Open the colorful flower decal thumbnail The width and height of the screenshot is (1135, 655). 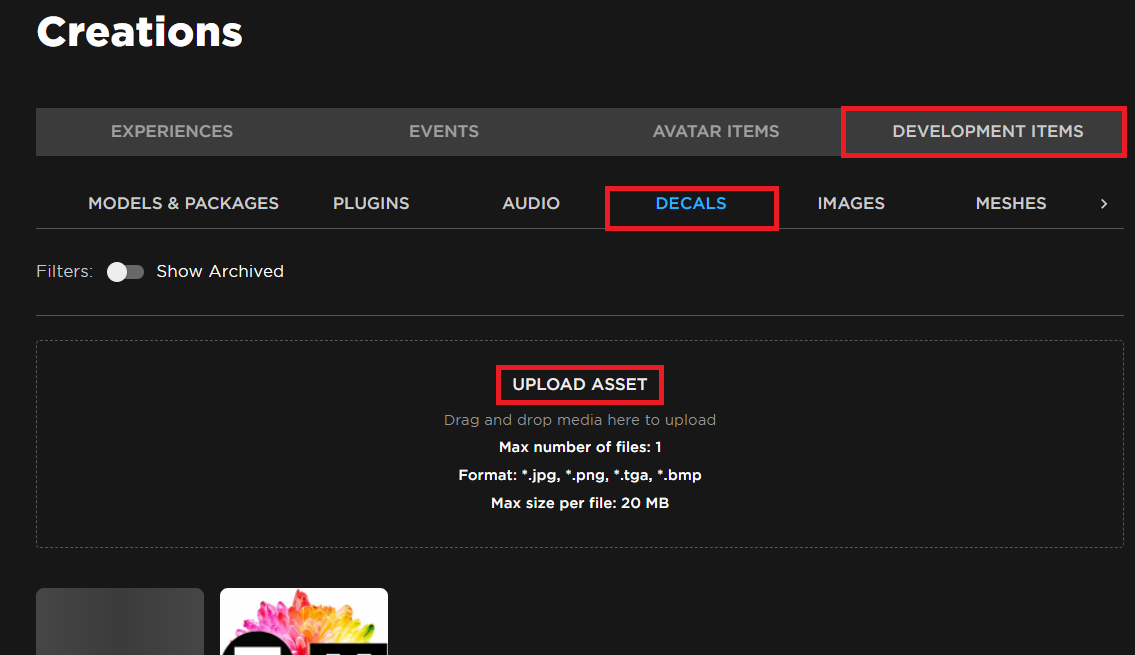pyautogui.click(x=304, y=622)
